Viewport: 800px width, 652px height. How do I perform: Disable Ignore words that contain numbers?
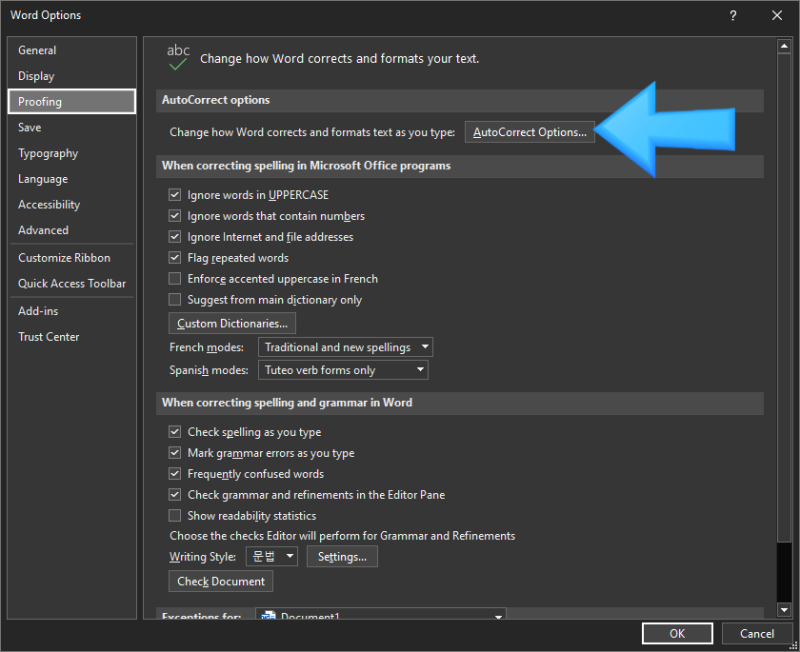[175, 216]
